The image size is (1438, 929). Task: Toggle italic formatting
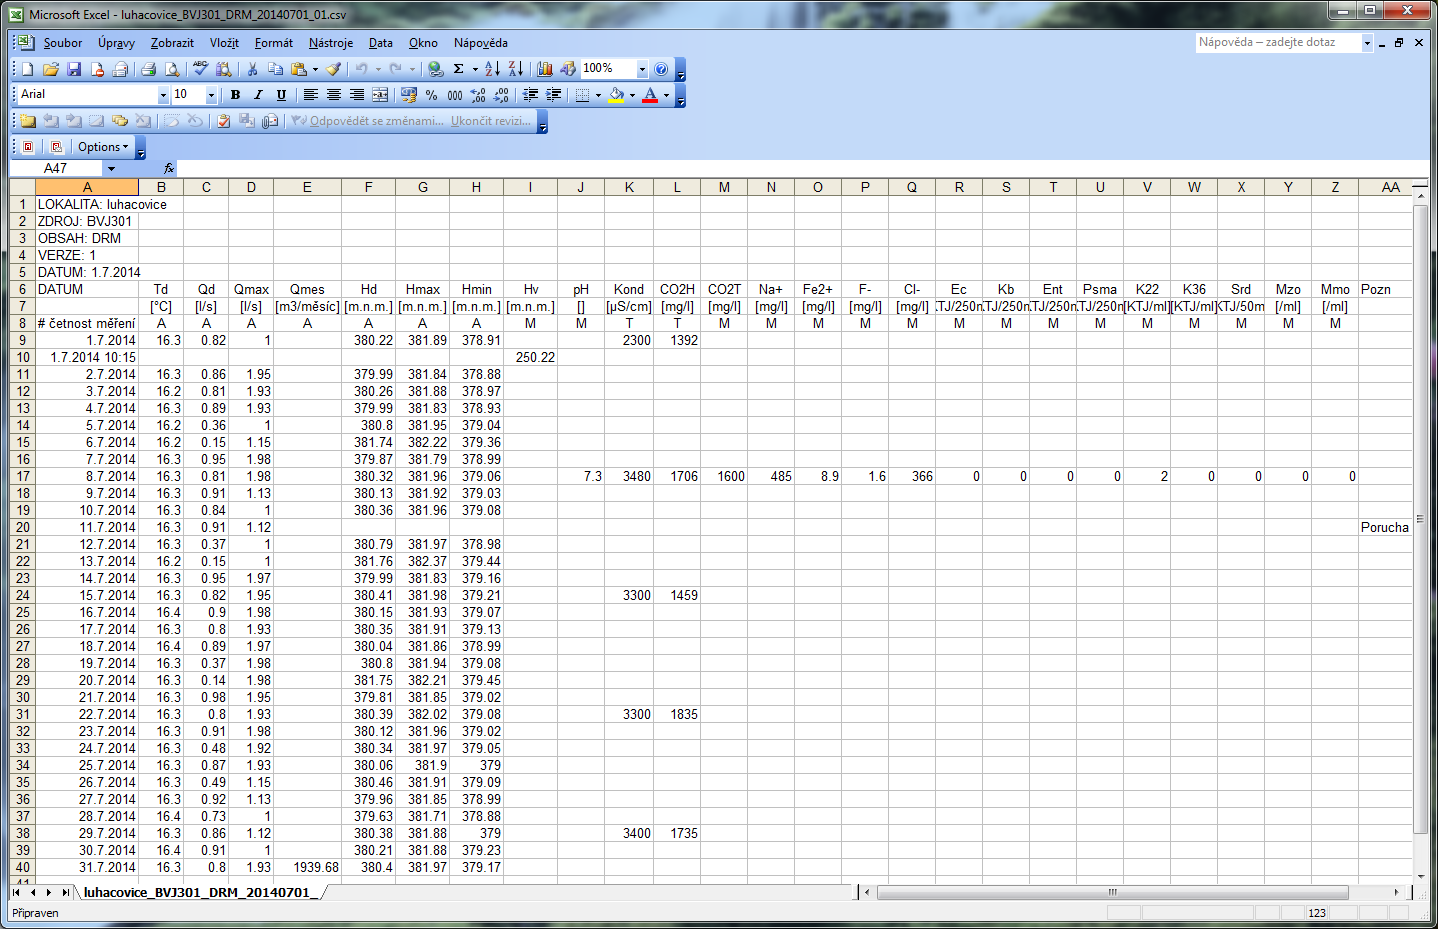258,95
